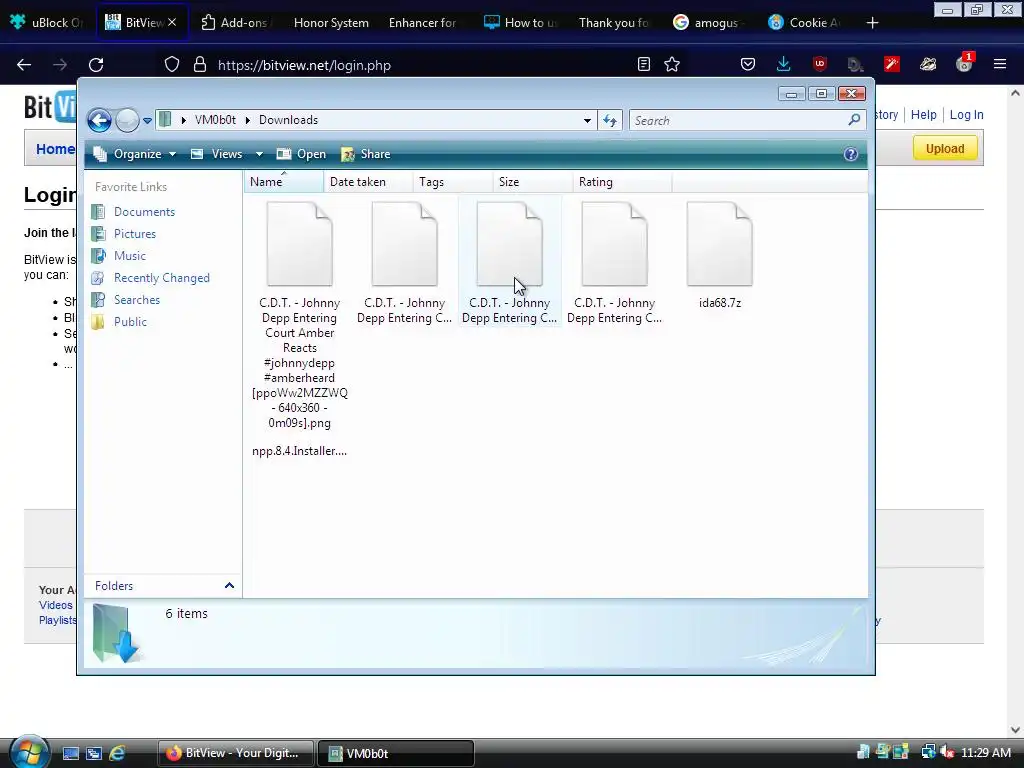Open the browser hamburger menu
Viewport: 1024px width, 768px height.
1000,64
